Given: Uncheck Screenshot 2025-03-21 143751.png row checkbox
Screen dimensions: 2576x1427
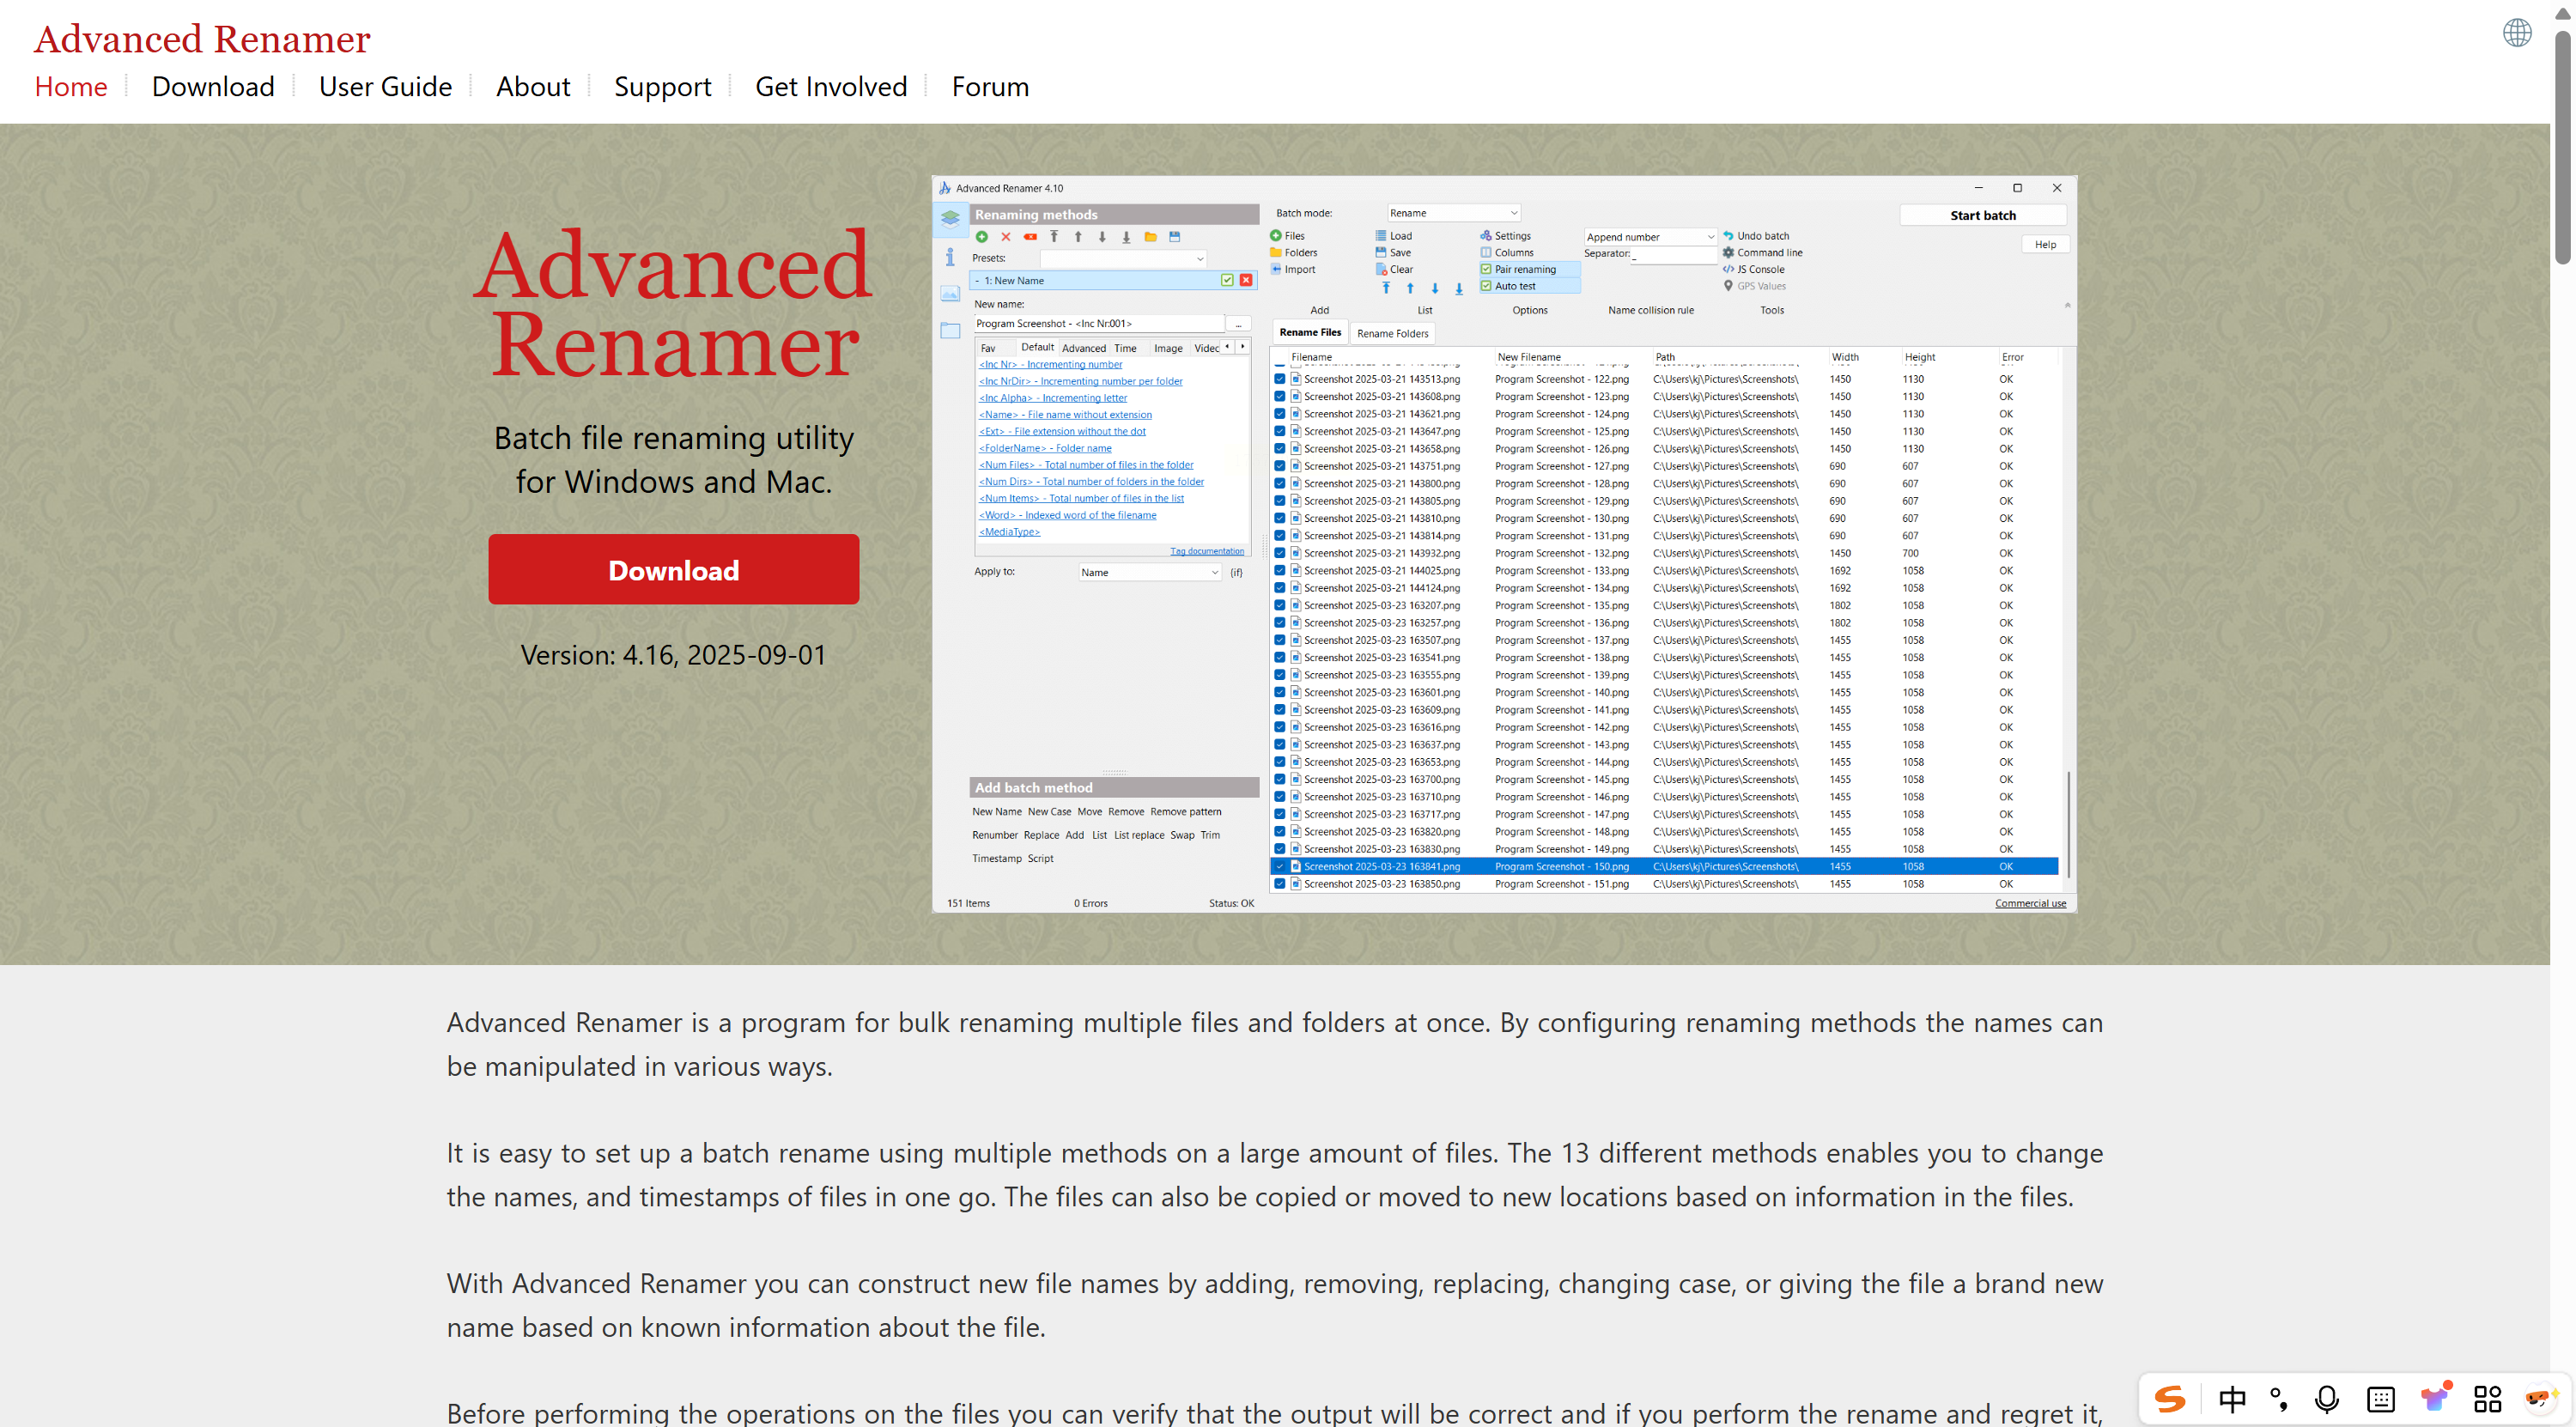Looking at the screenshot, I should click(x=1280, y=467).
